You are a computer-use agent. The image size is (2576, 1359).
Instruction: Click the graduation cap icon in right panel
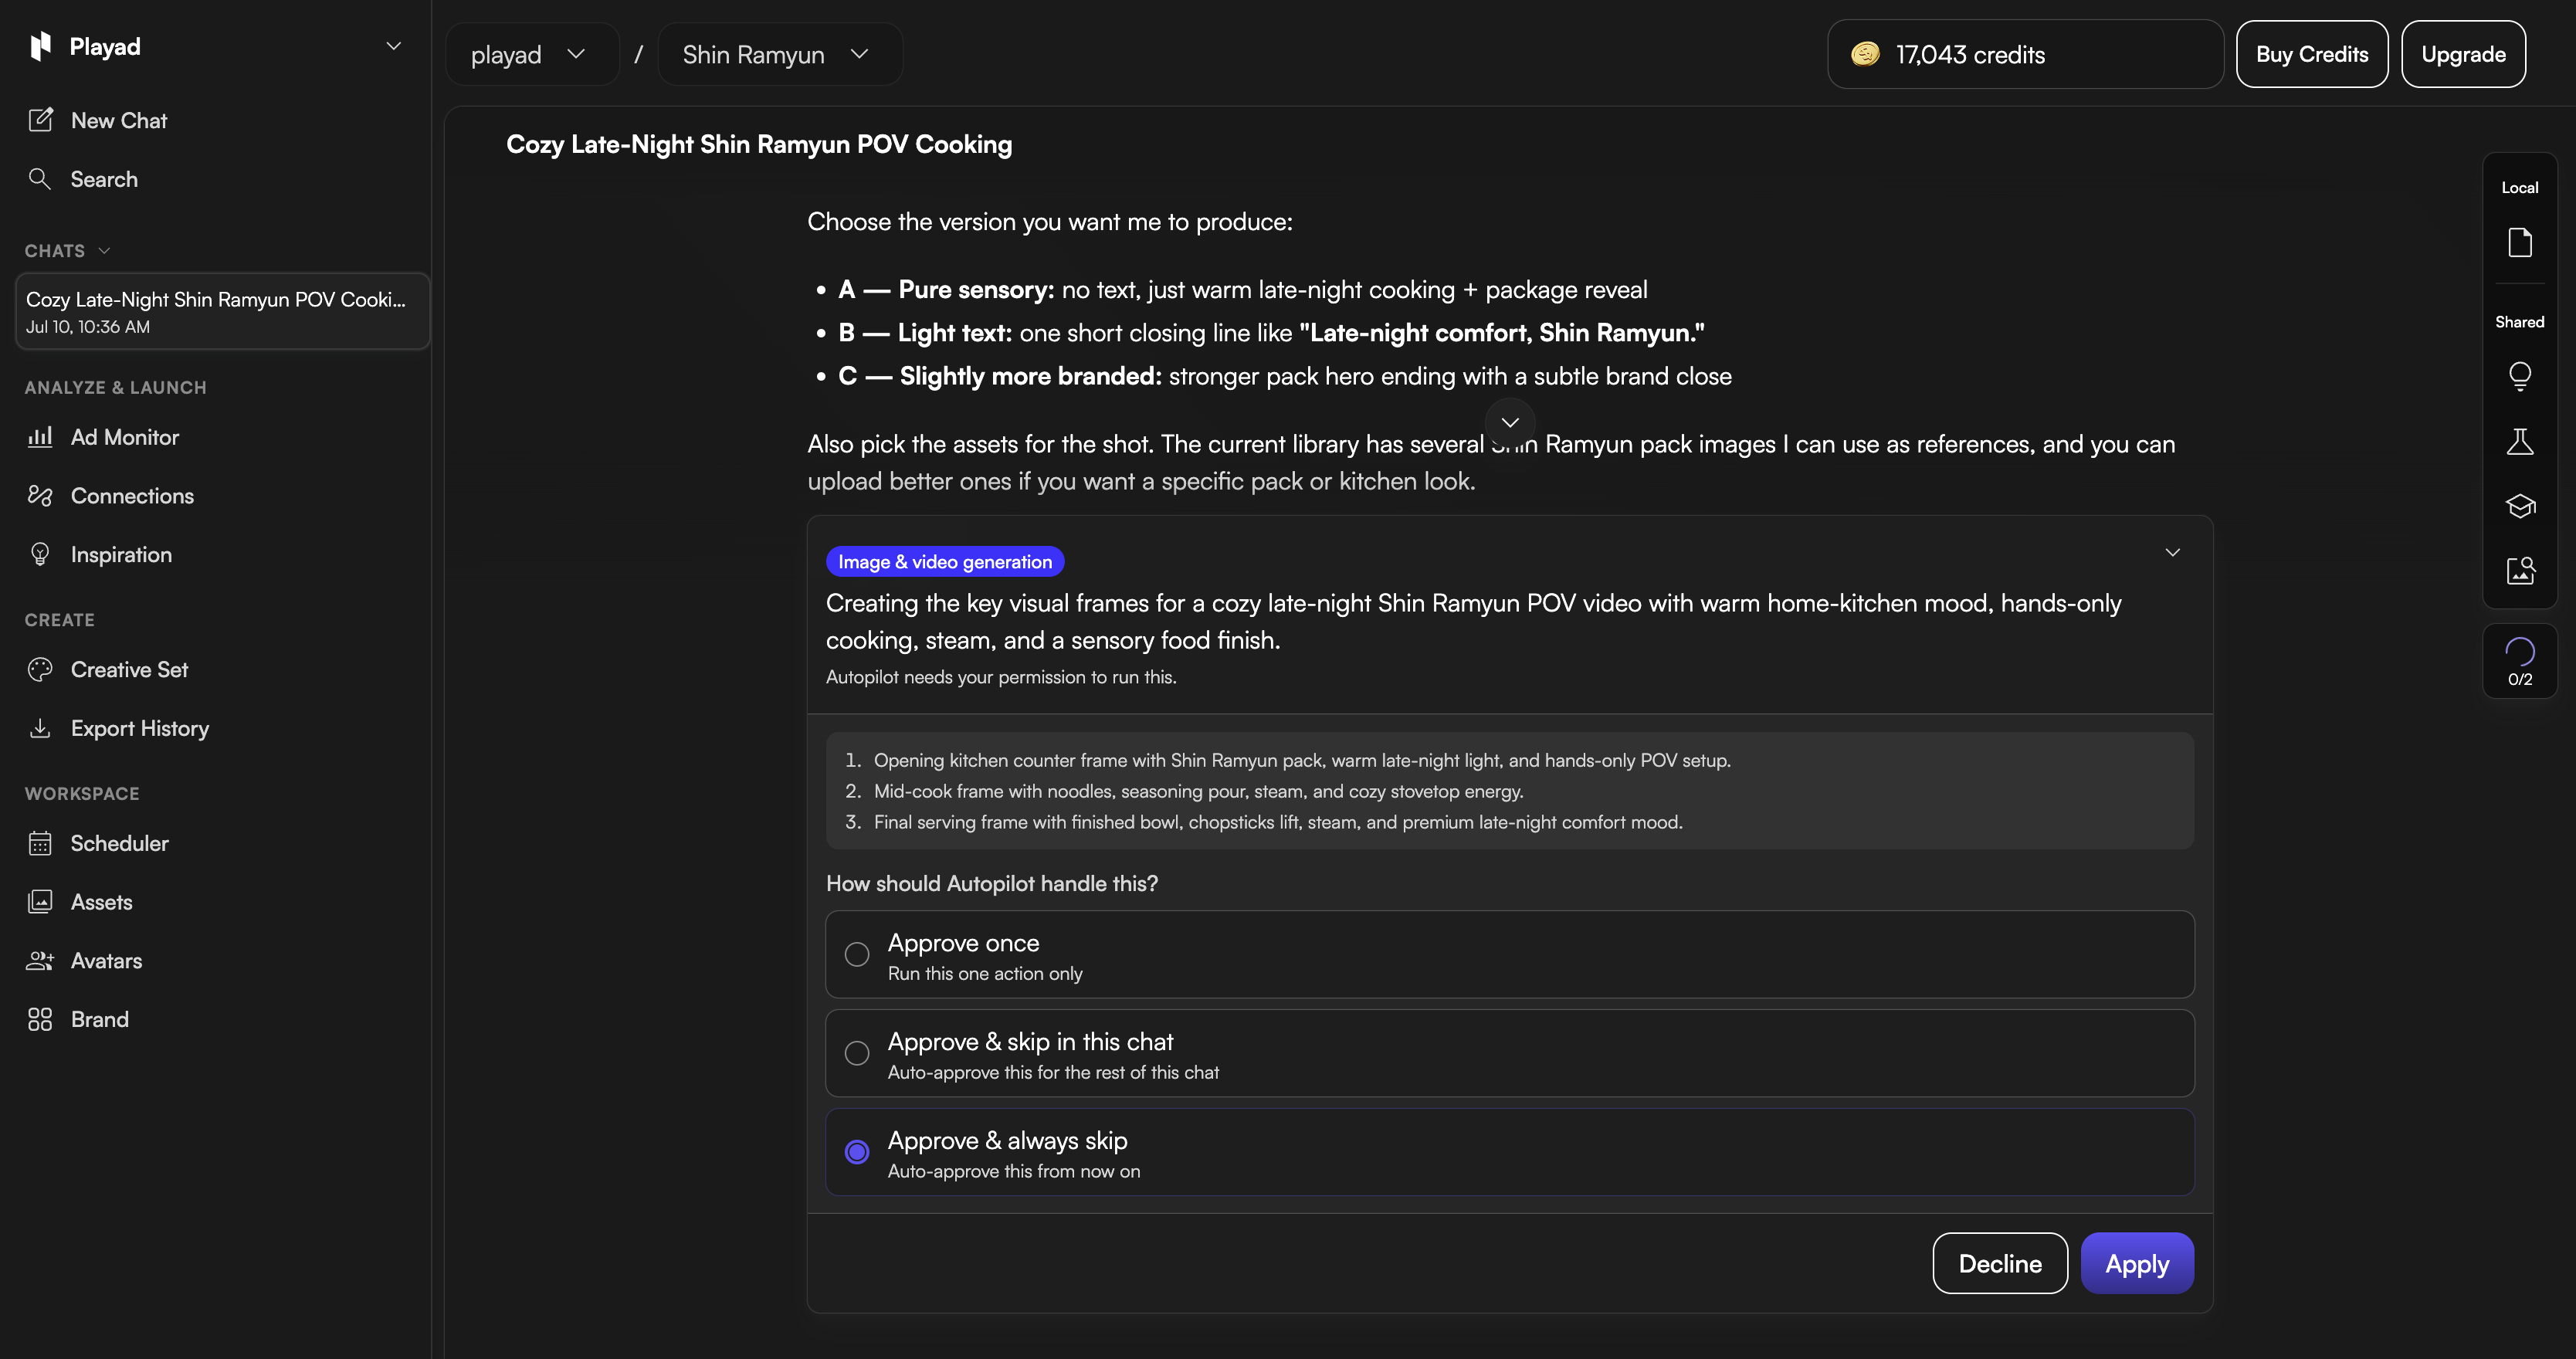2519,506
